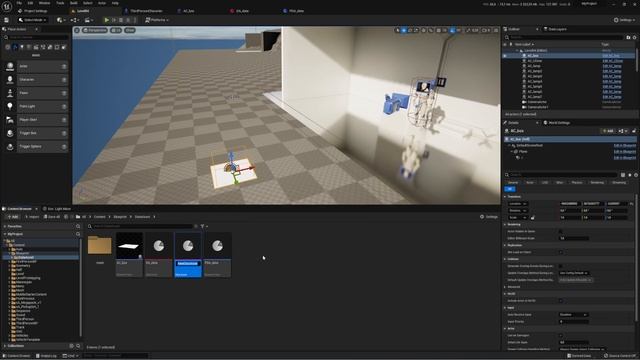640x360 pixels.
Task: Click the Lit view mode button
Action: (116, 30)
